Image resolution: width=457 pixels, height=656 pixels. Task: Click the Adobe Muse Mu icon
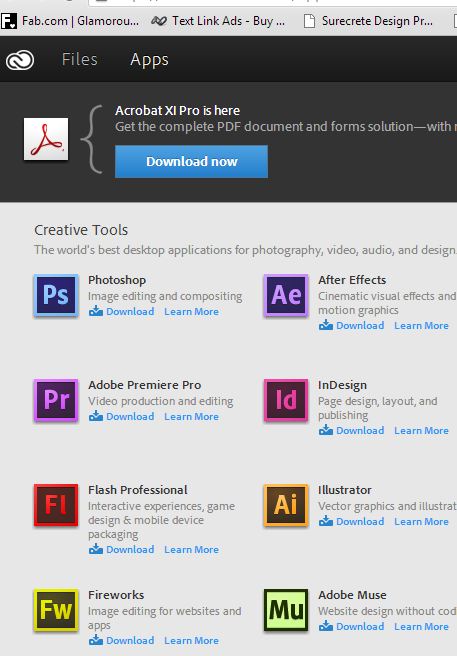[286, 610]
